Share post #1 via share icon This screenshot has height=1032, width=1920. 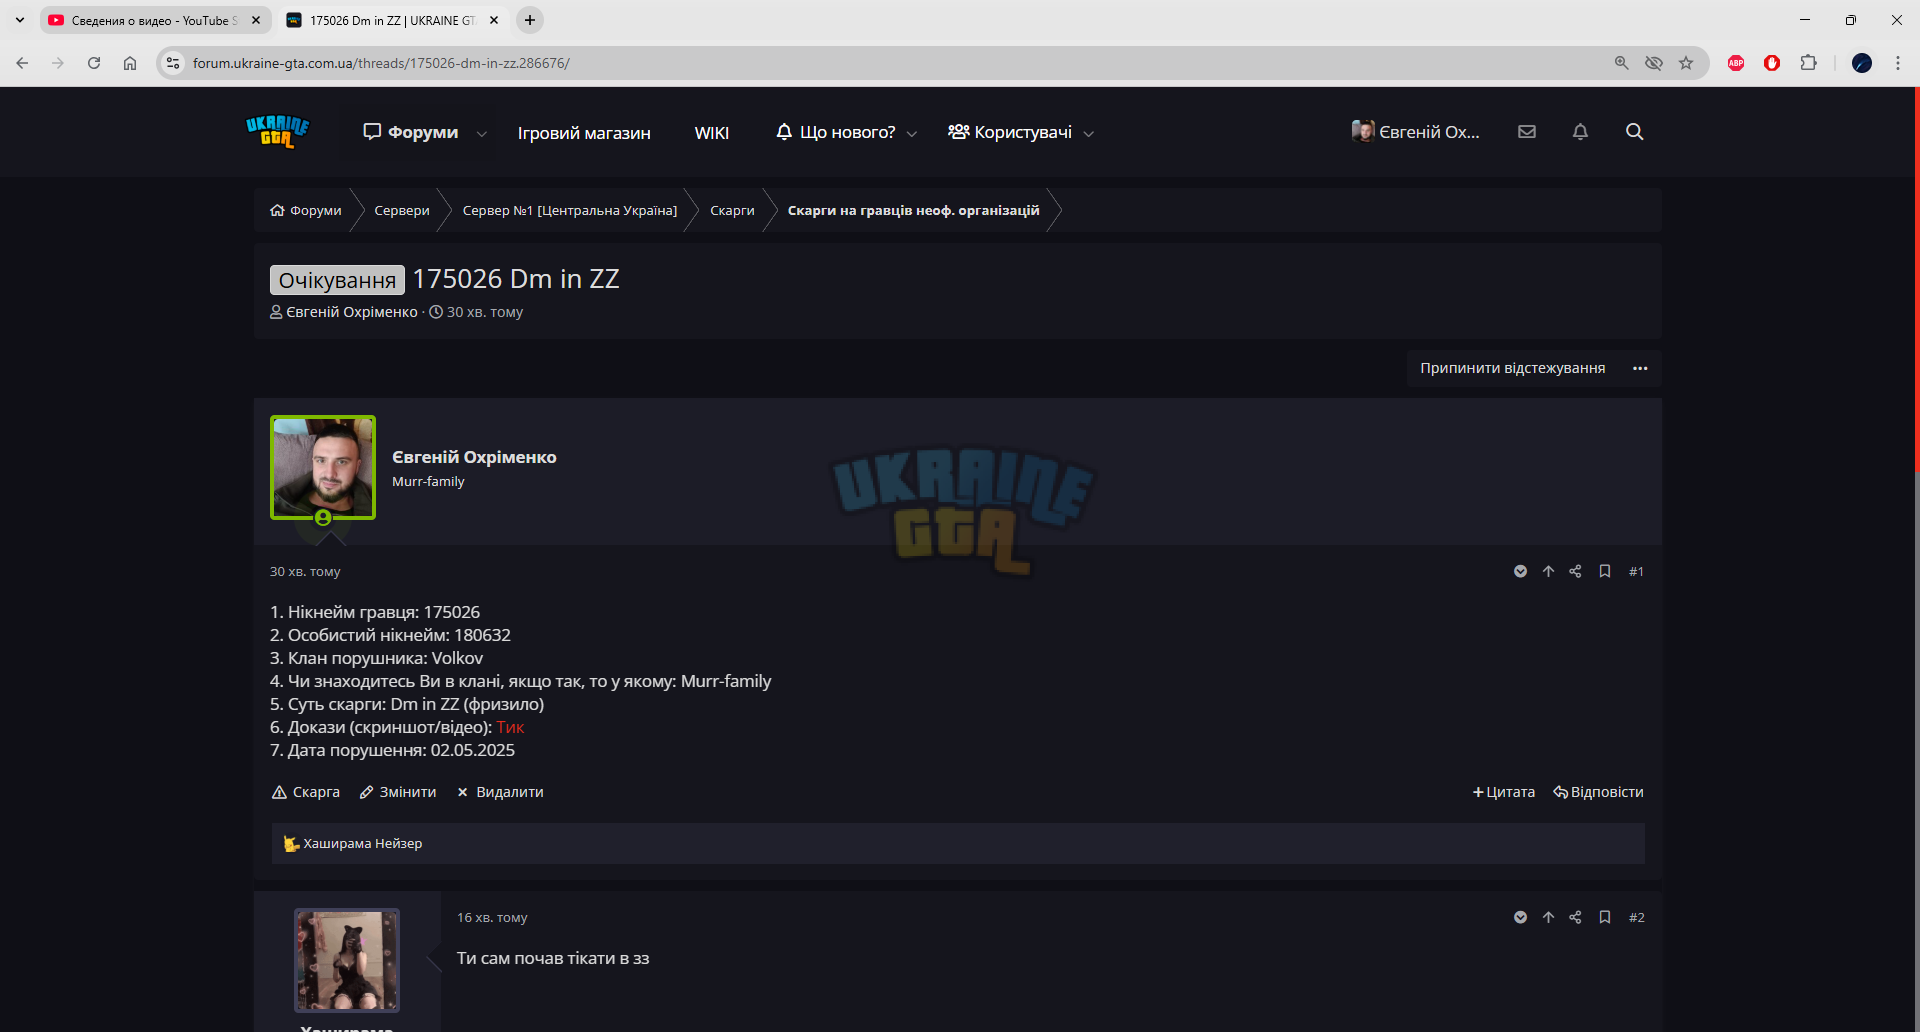click(x=1575, y=571)
